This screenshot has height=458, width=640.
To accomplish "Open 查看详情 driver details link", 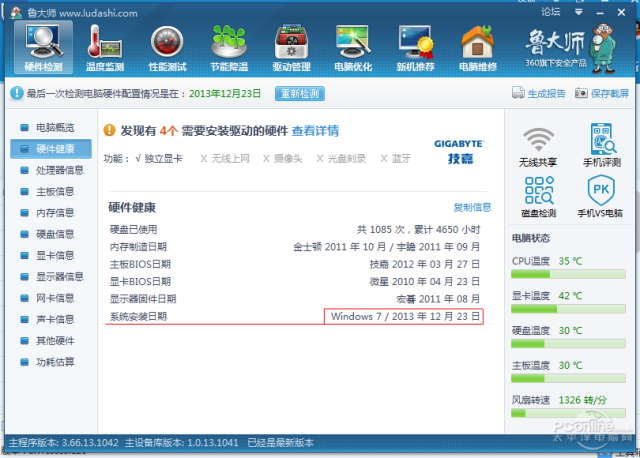I will click(x=315, y=131).
